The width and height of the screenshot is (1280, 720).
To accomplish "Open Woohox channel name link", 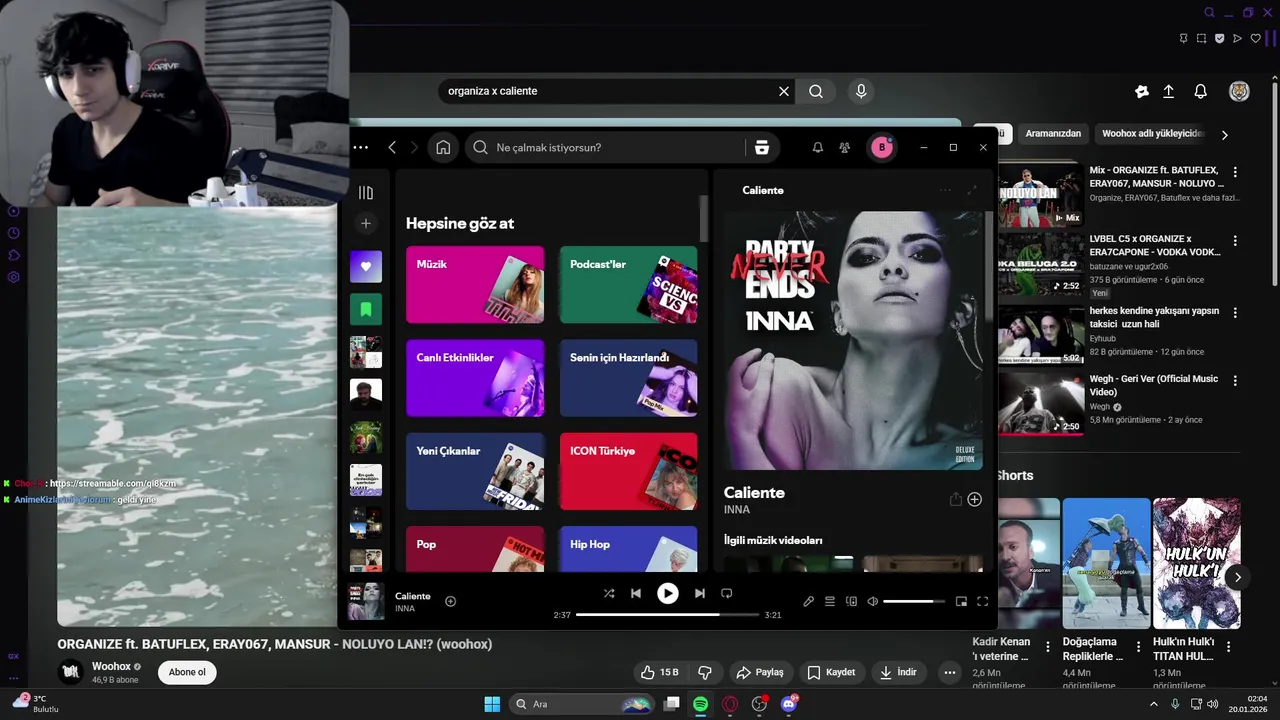I will click(112, 666).
